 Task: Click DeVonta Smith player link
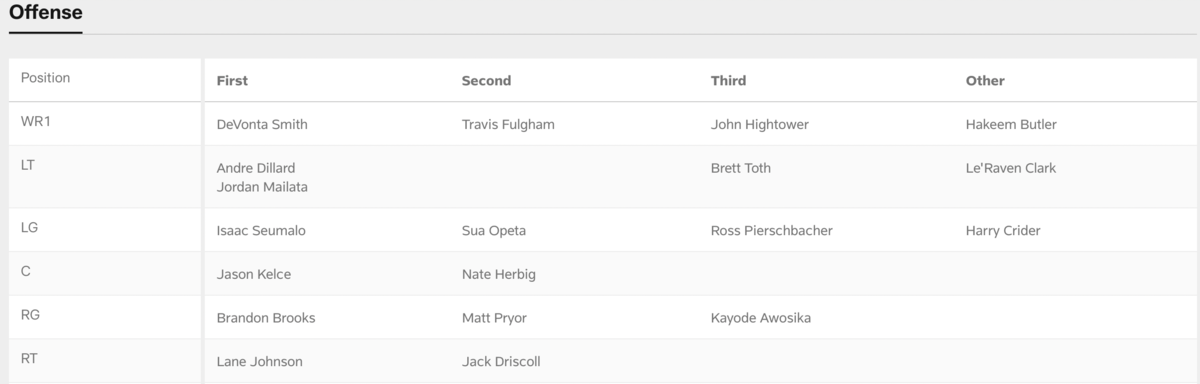(262, 125)
